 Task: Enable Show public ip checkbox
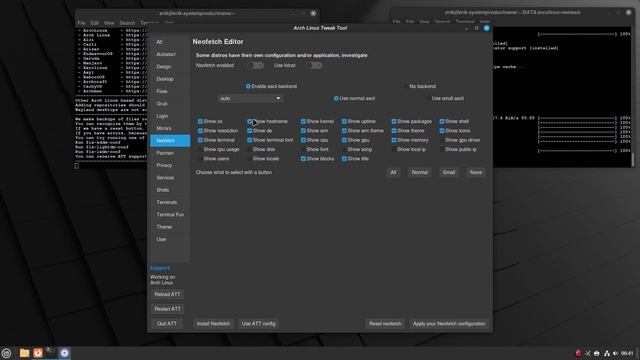(442, 149)
